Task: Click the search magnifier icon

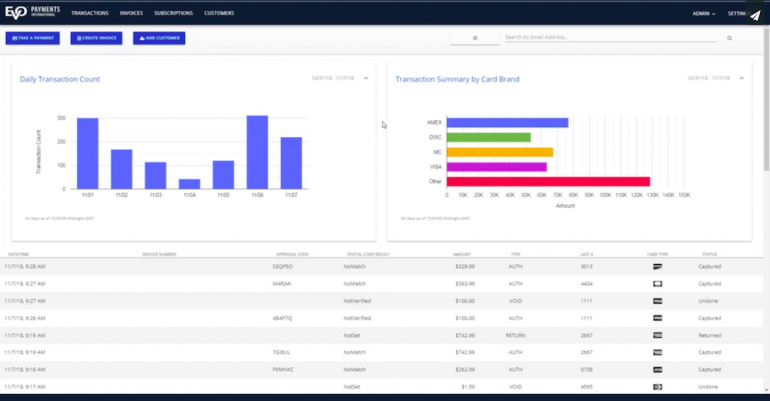Action: 730,38
